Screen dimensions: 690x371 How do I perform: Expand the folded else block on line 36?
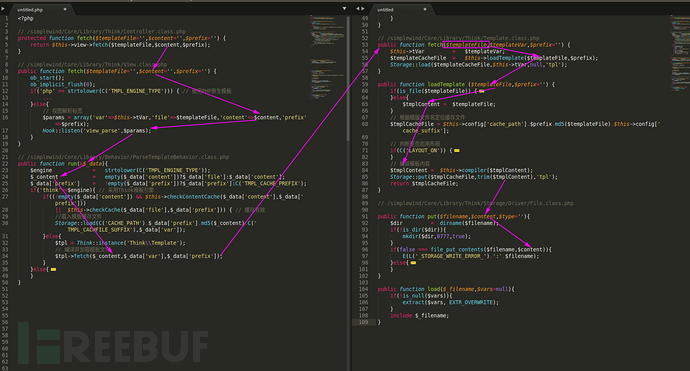point(53,269)
